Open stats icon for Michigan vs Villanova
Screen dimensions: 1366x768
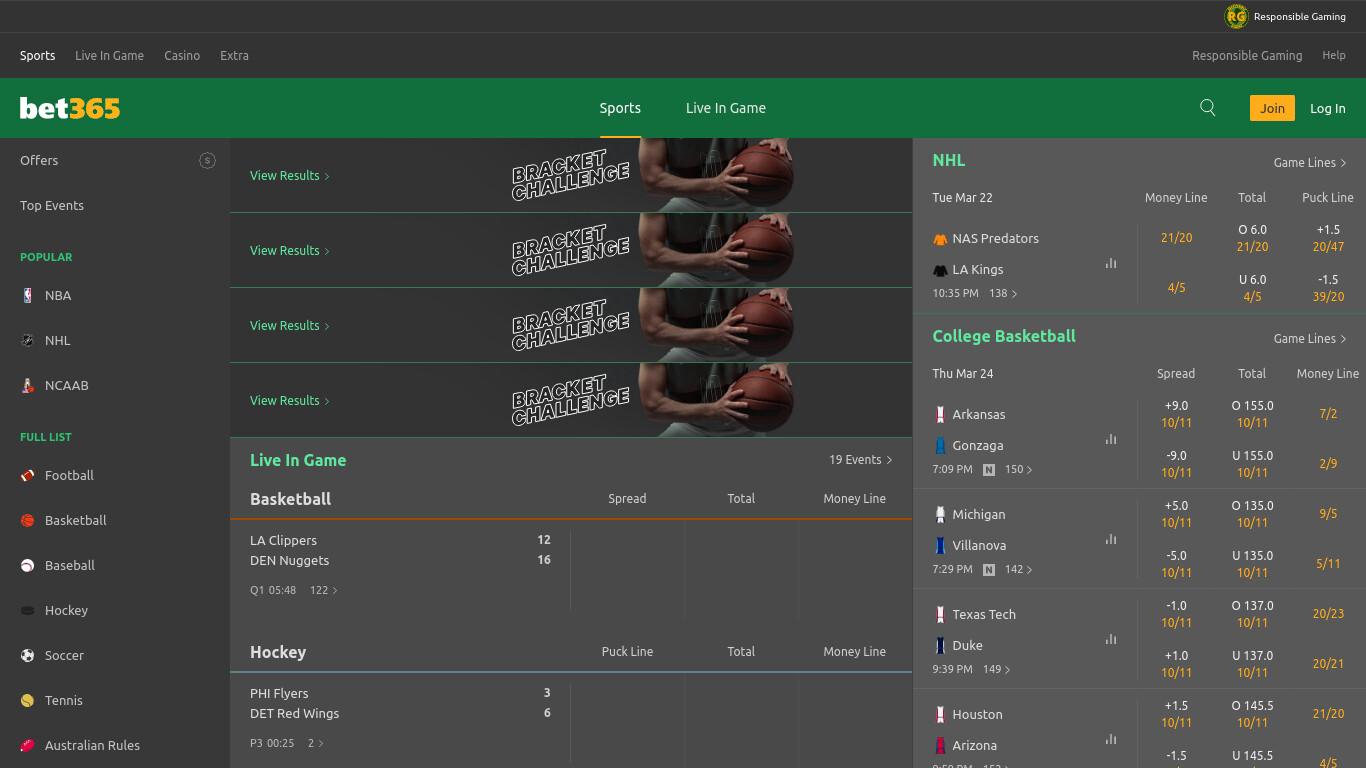(1111, 540)
